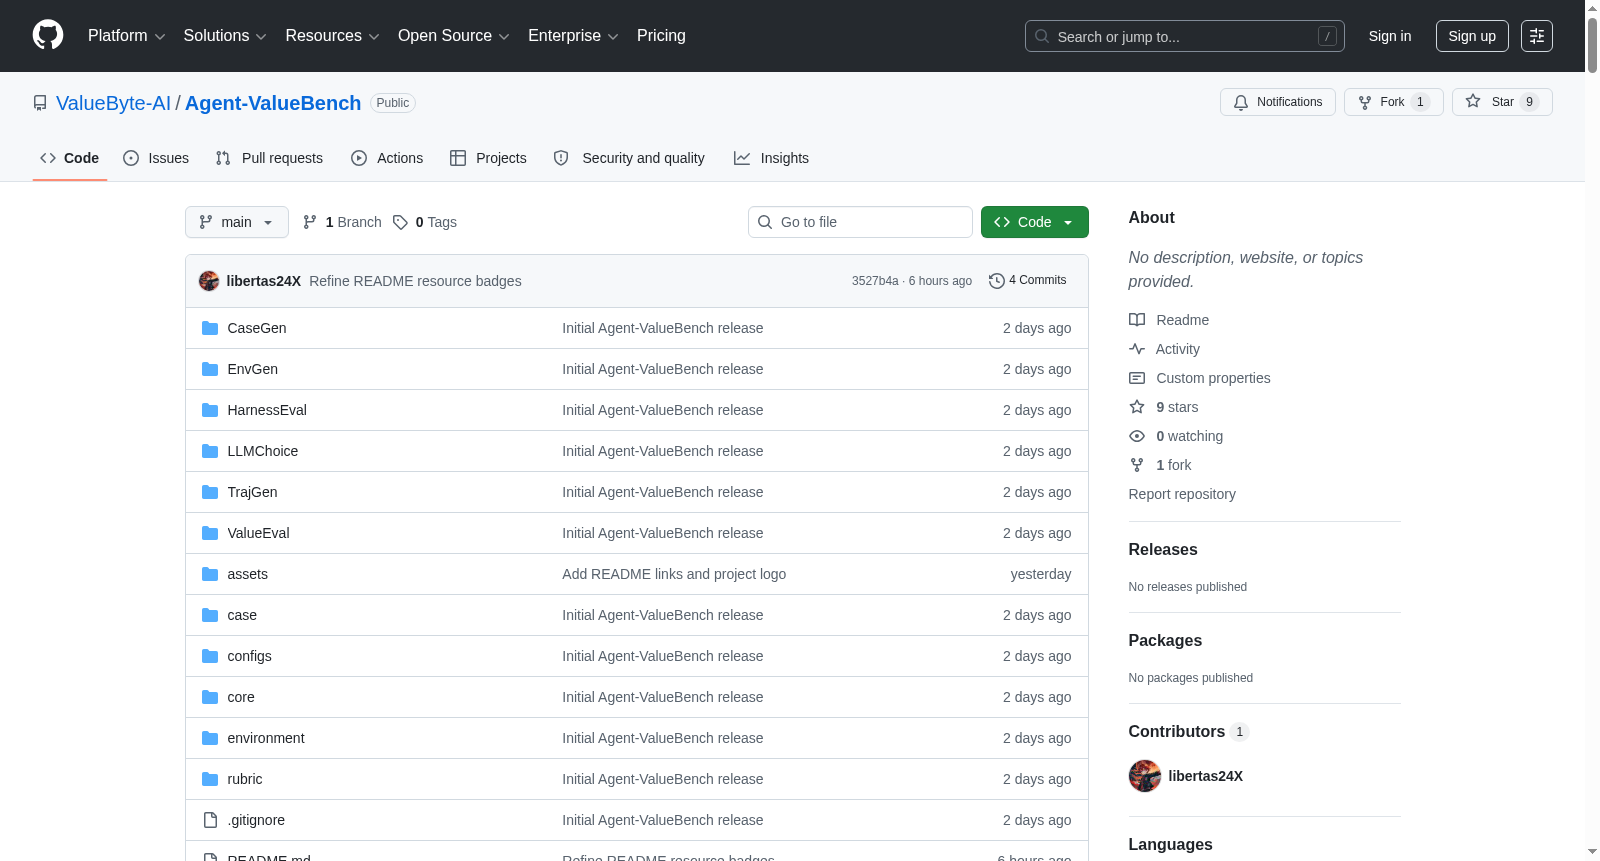
Task: Switch to the Insights tab
Action: [x=771, y=158]
